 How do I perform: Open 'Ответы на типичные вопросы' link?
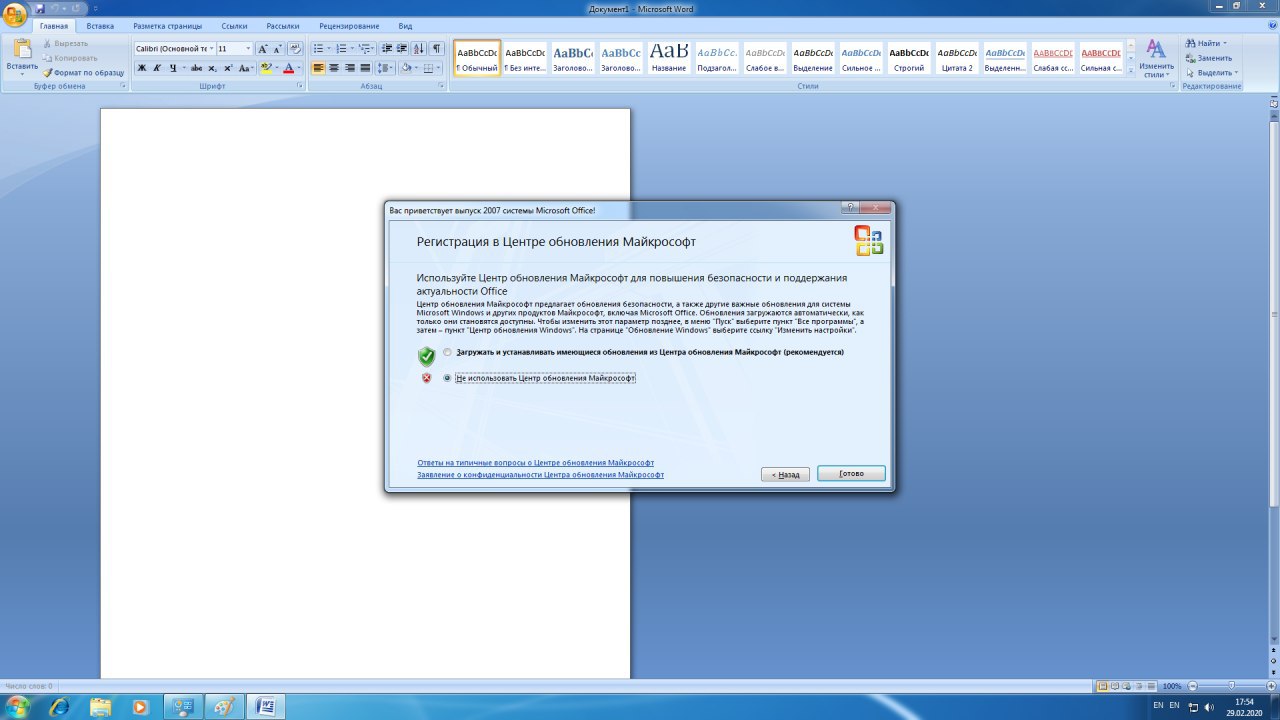click(535, 463)
